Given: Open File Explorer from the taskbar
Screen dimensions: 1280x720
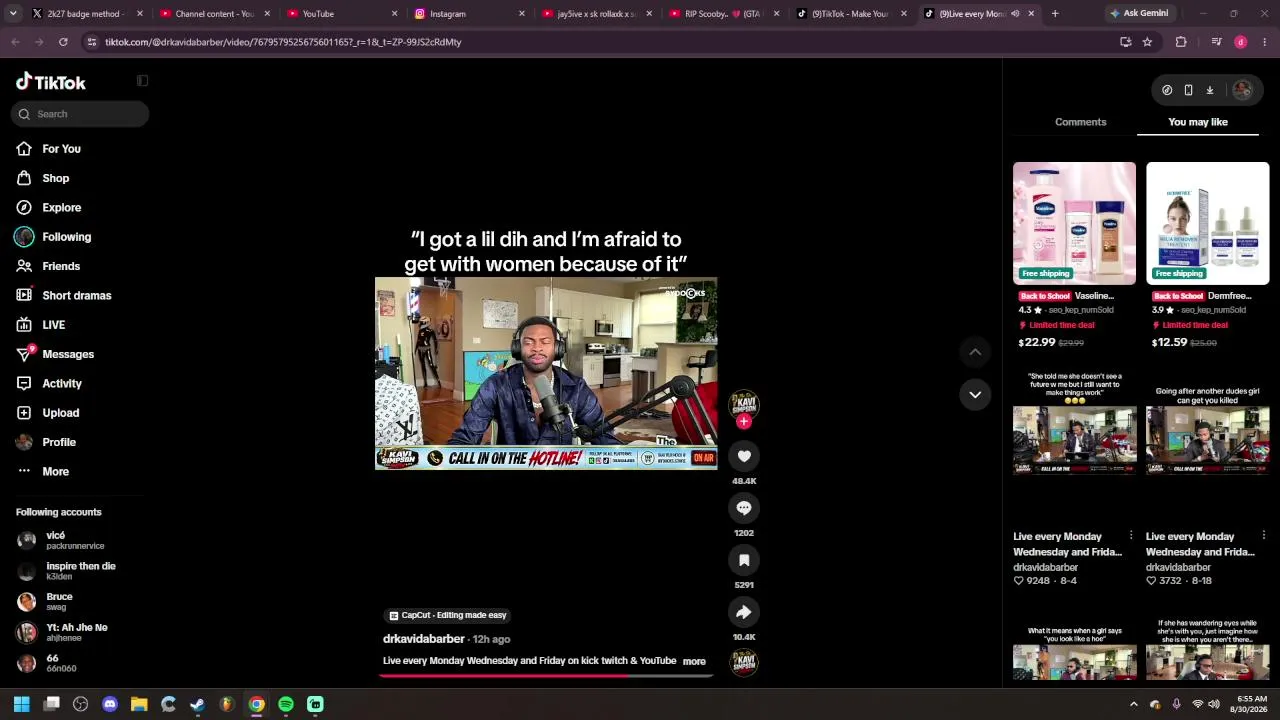Looking at the screenshot, I should point(139,704).
